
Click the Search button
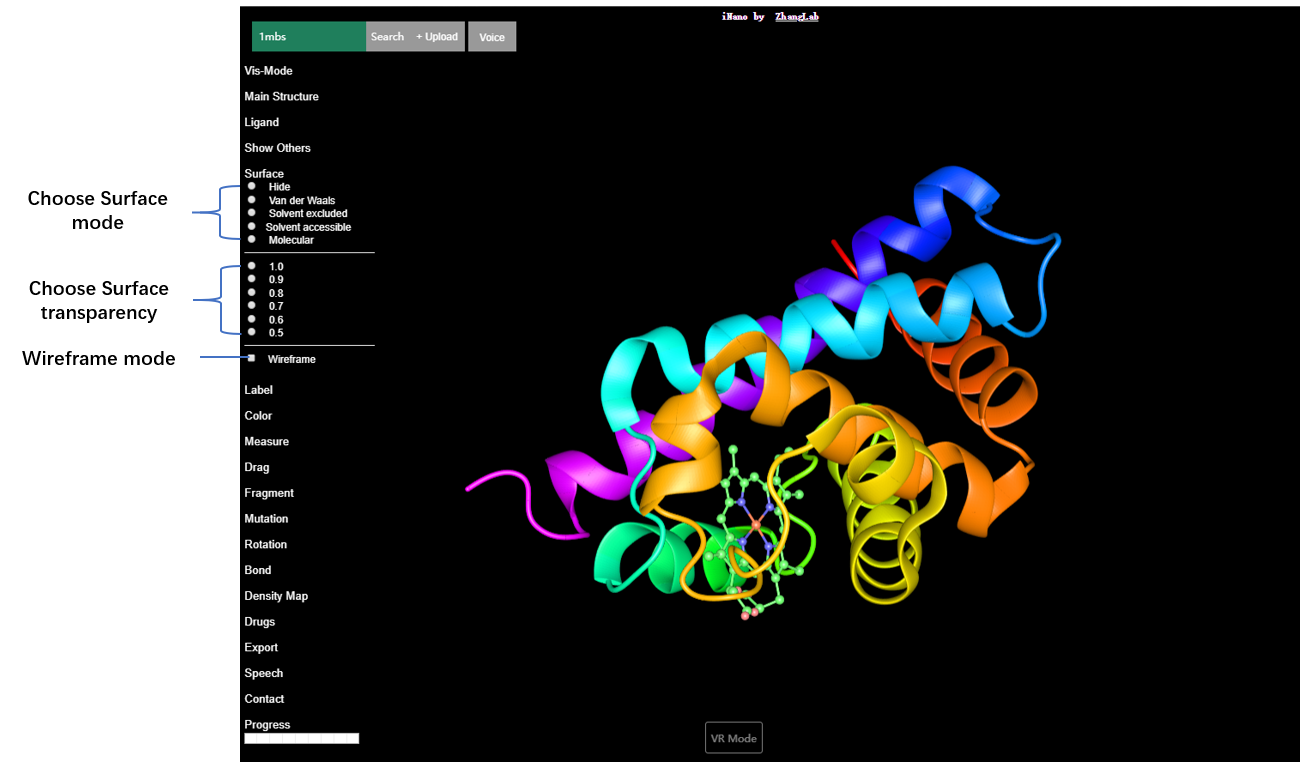387,37
